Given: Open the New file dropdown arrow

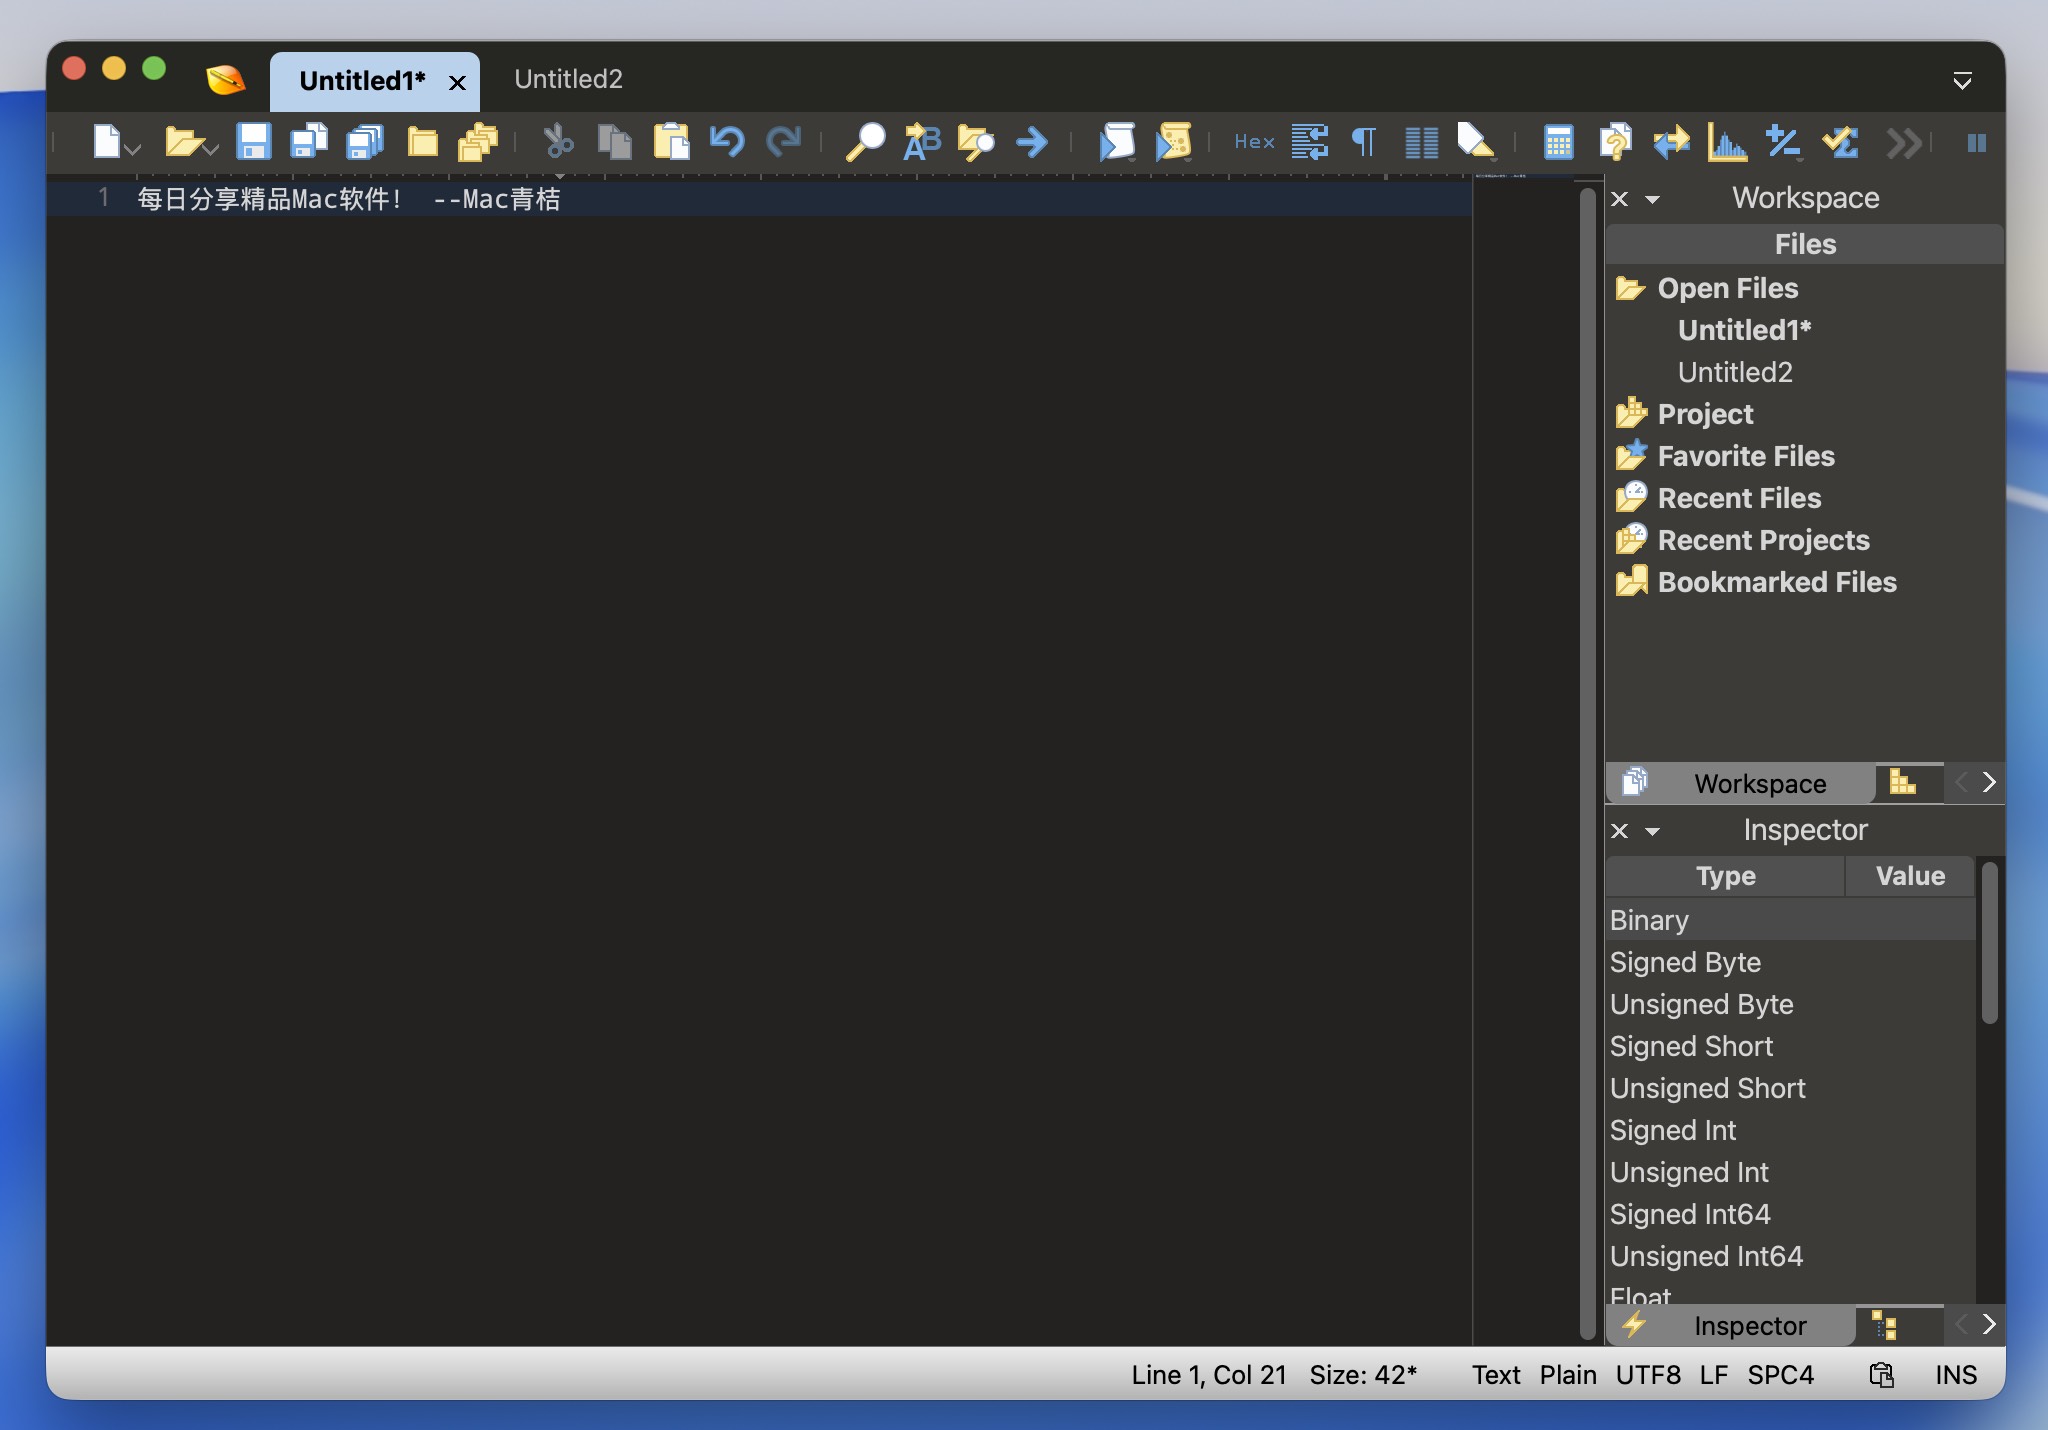Looking at the screenshot, I should [x=134, y=149].
